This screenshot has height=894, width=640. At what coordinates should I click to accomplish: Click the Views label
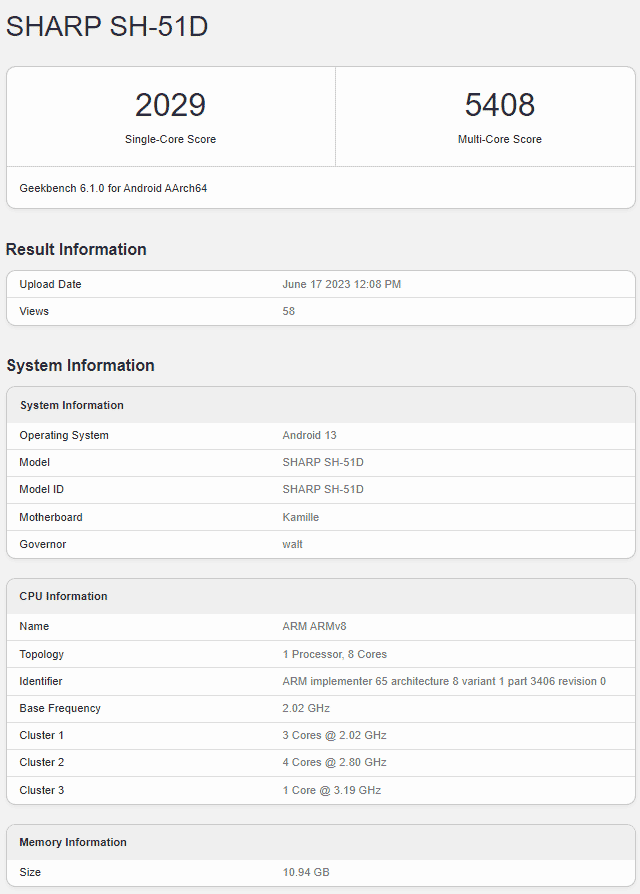[34, 311]
